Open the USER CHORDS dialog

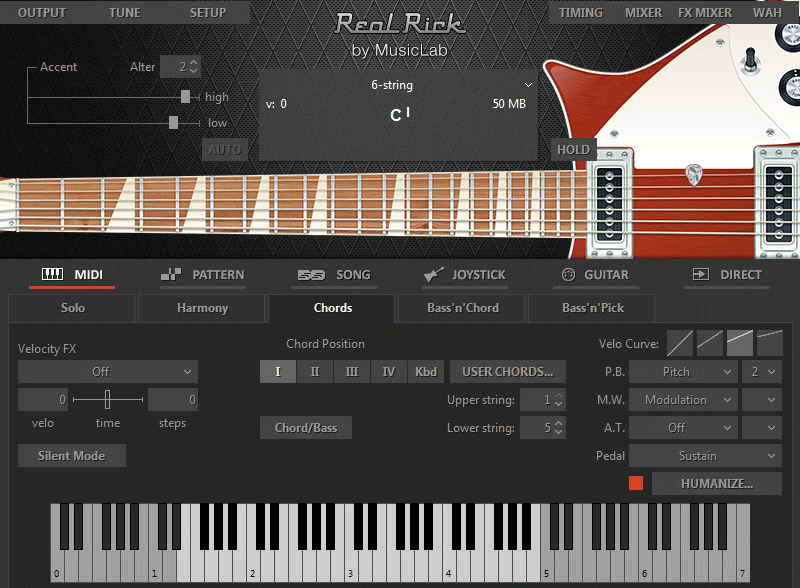click(x=508, y=372)
